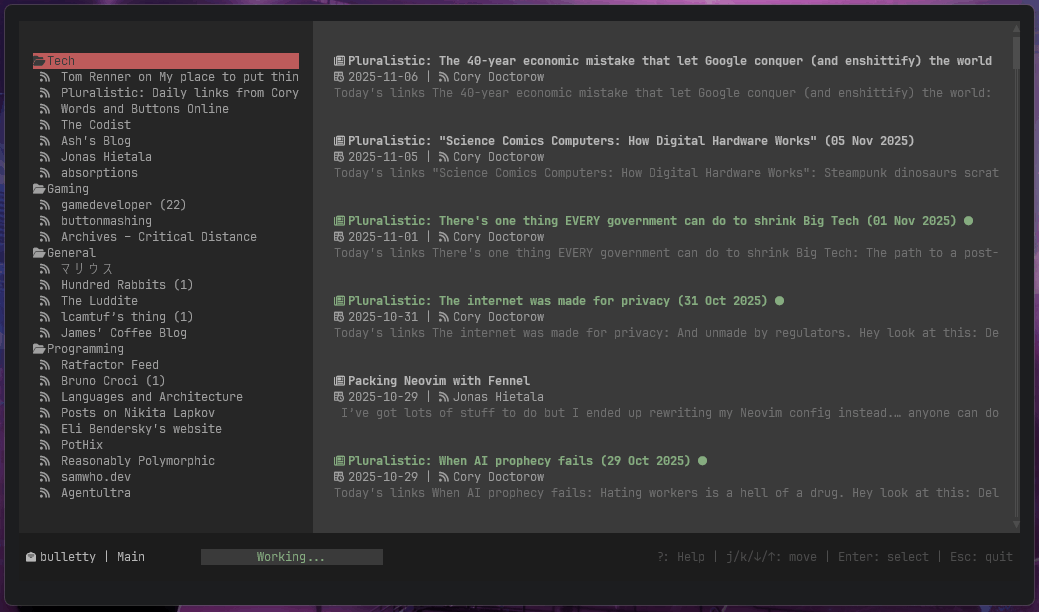
Task: Click RSS icon next to absorptions
Action: pos(45,173)
